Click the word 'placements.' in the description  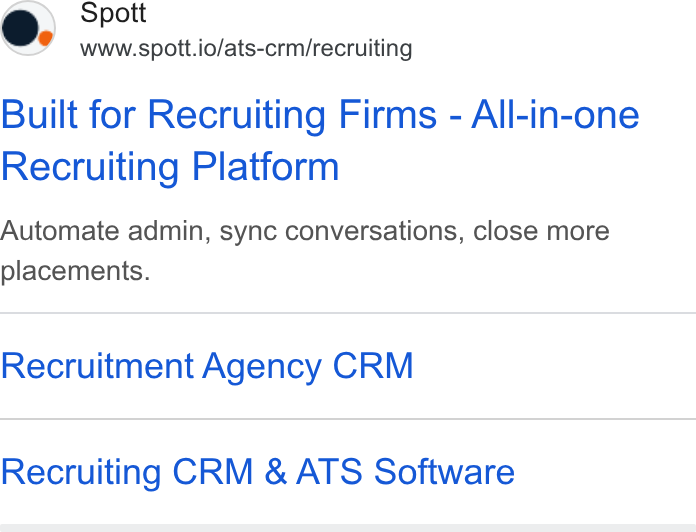click(x=75, y=271)
